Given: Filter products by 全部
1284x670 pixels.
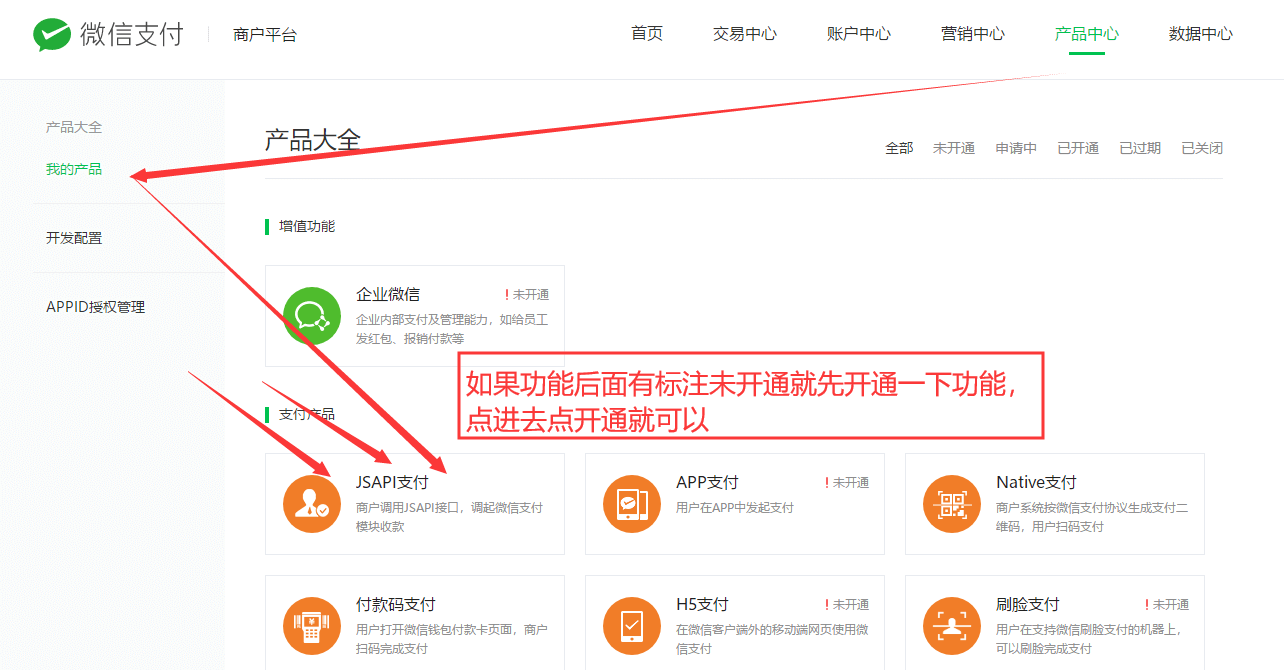Looking at the screenshot, I should tap(899, 148).
